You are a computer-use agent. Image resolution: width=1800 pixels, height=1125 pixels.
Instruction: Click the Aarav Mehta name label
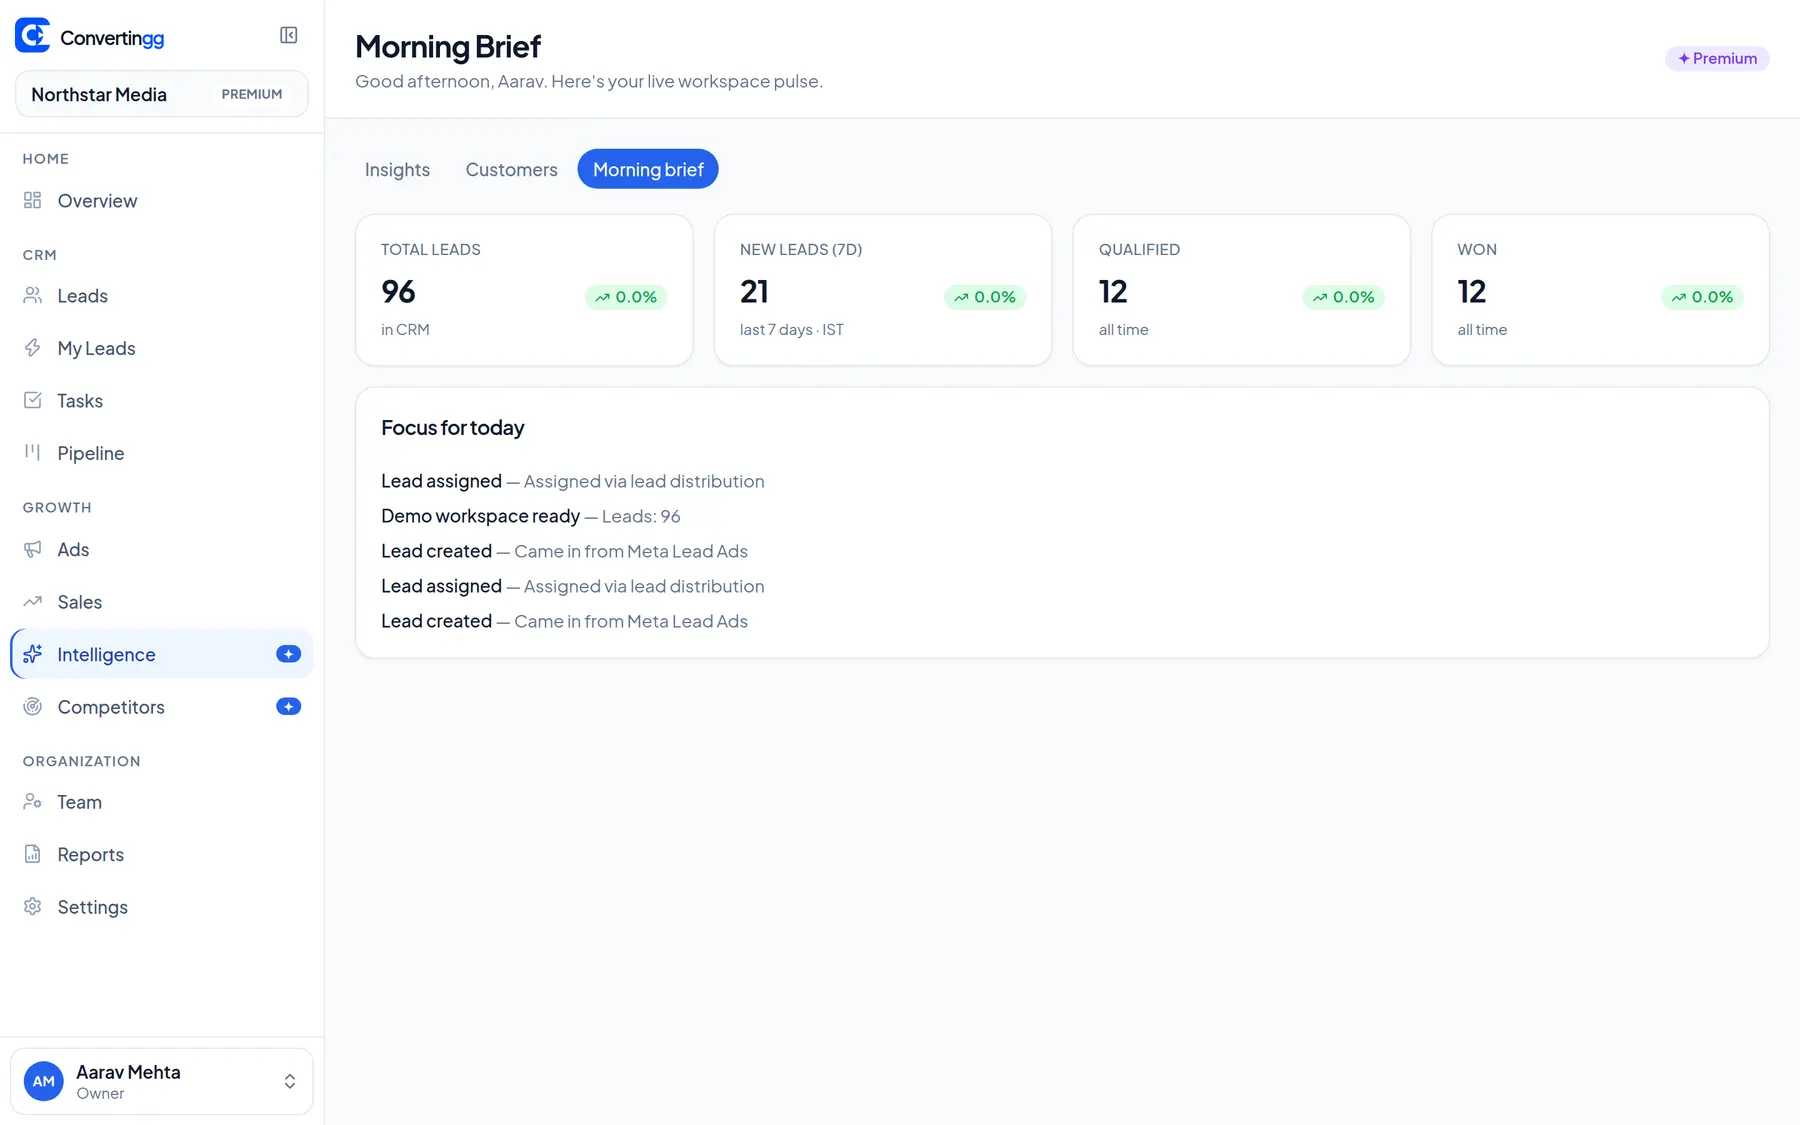click(x=128, y=1072)
